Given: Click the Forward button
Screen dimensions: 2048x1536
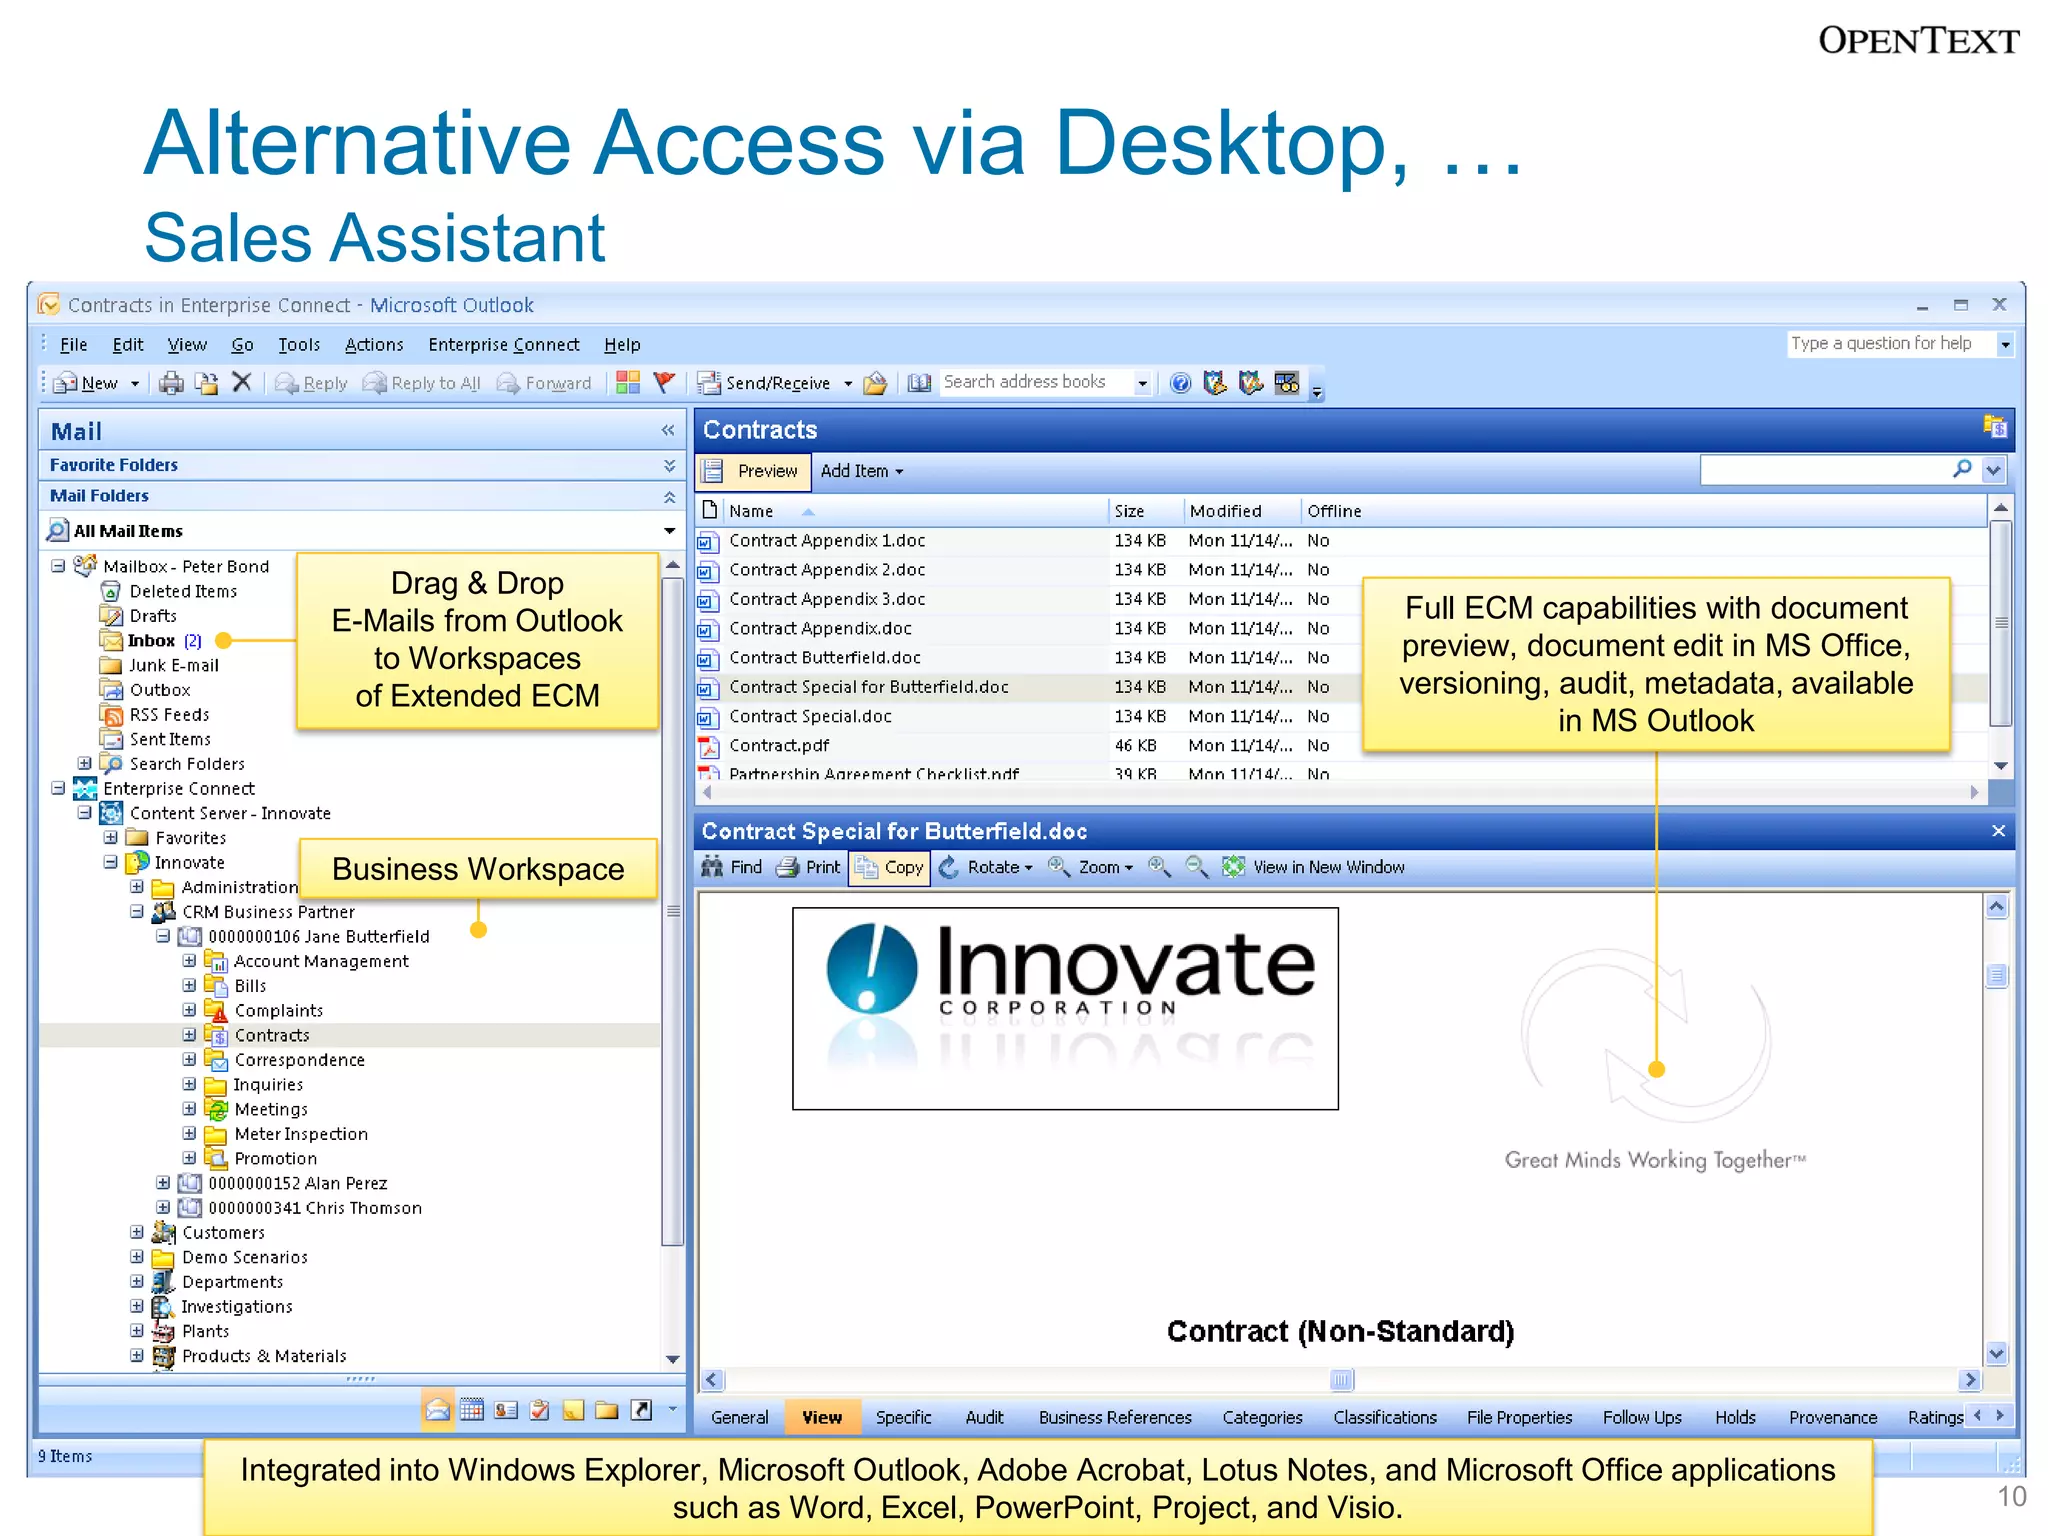Looking at the screenshot, I should tap(544, 383).
